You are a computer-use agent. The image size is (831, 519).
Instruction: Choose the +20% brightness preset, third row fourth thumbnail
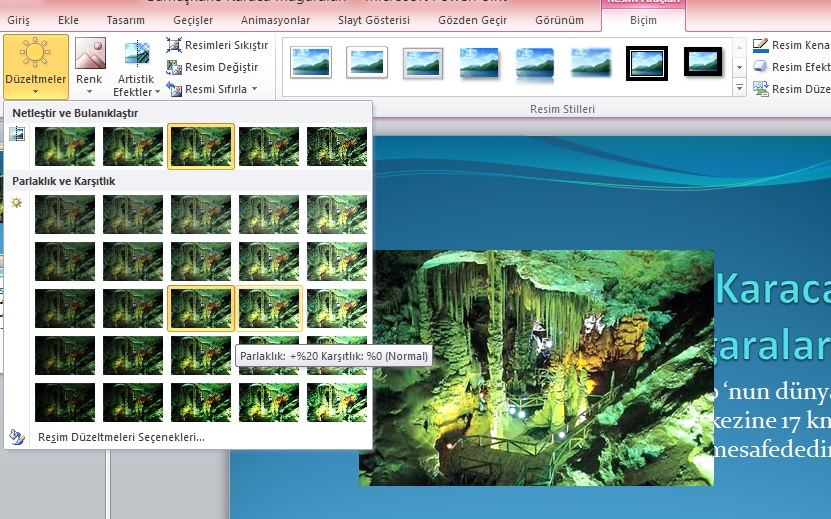coord(269,309)
